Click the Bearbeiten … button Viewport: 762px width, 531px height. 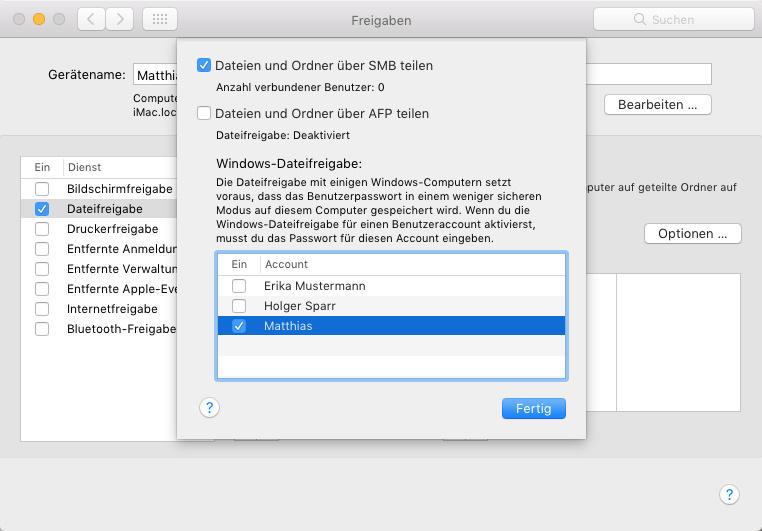658,104
